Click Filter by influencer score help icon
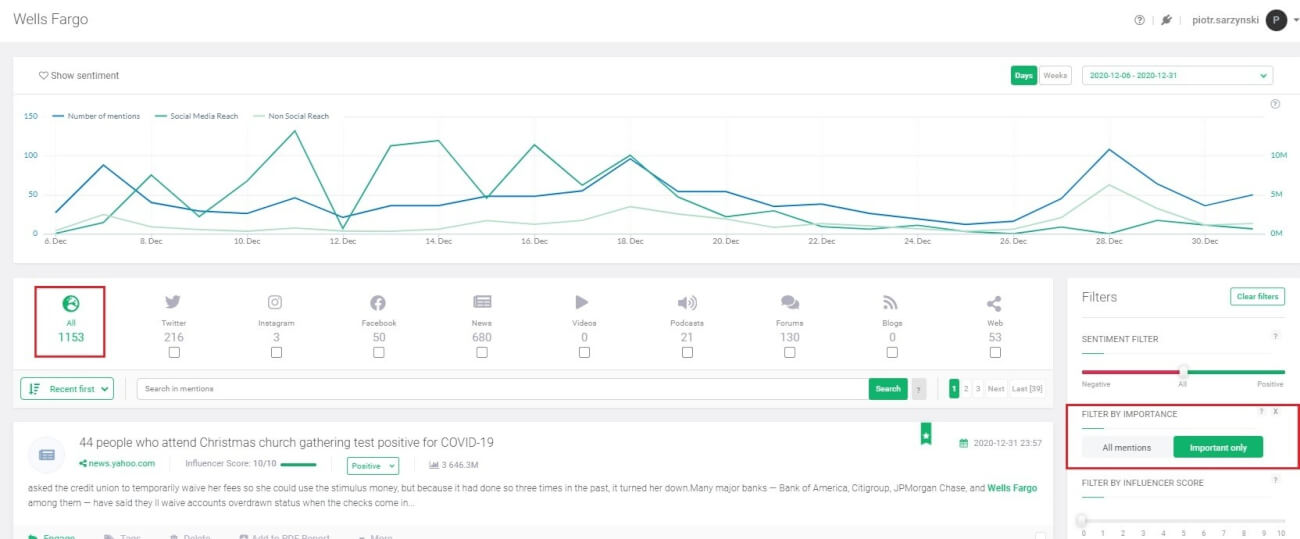Image resolution: width=1300 pixels, height=539 pixels. (x=1275, y=480)
